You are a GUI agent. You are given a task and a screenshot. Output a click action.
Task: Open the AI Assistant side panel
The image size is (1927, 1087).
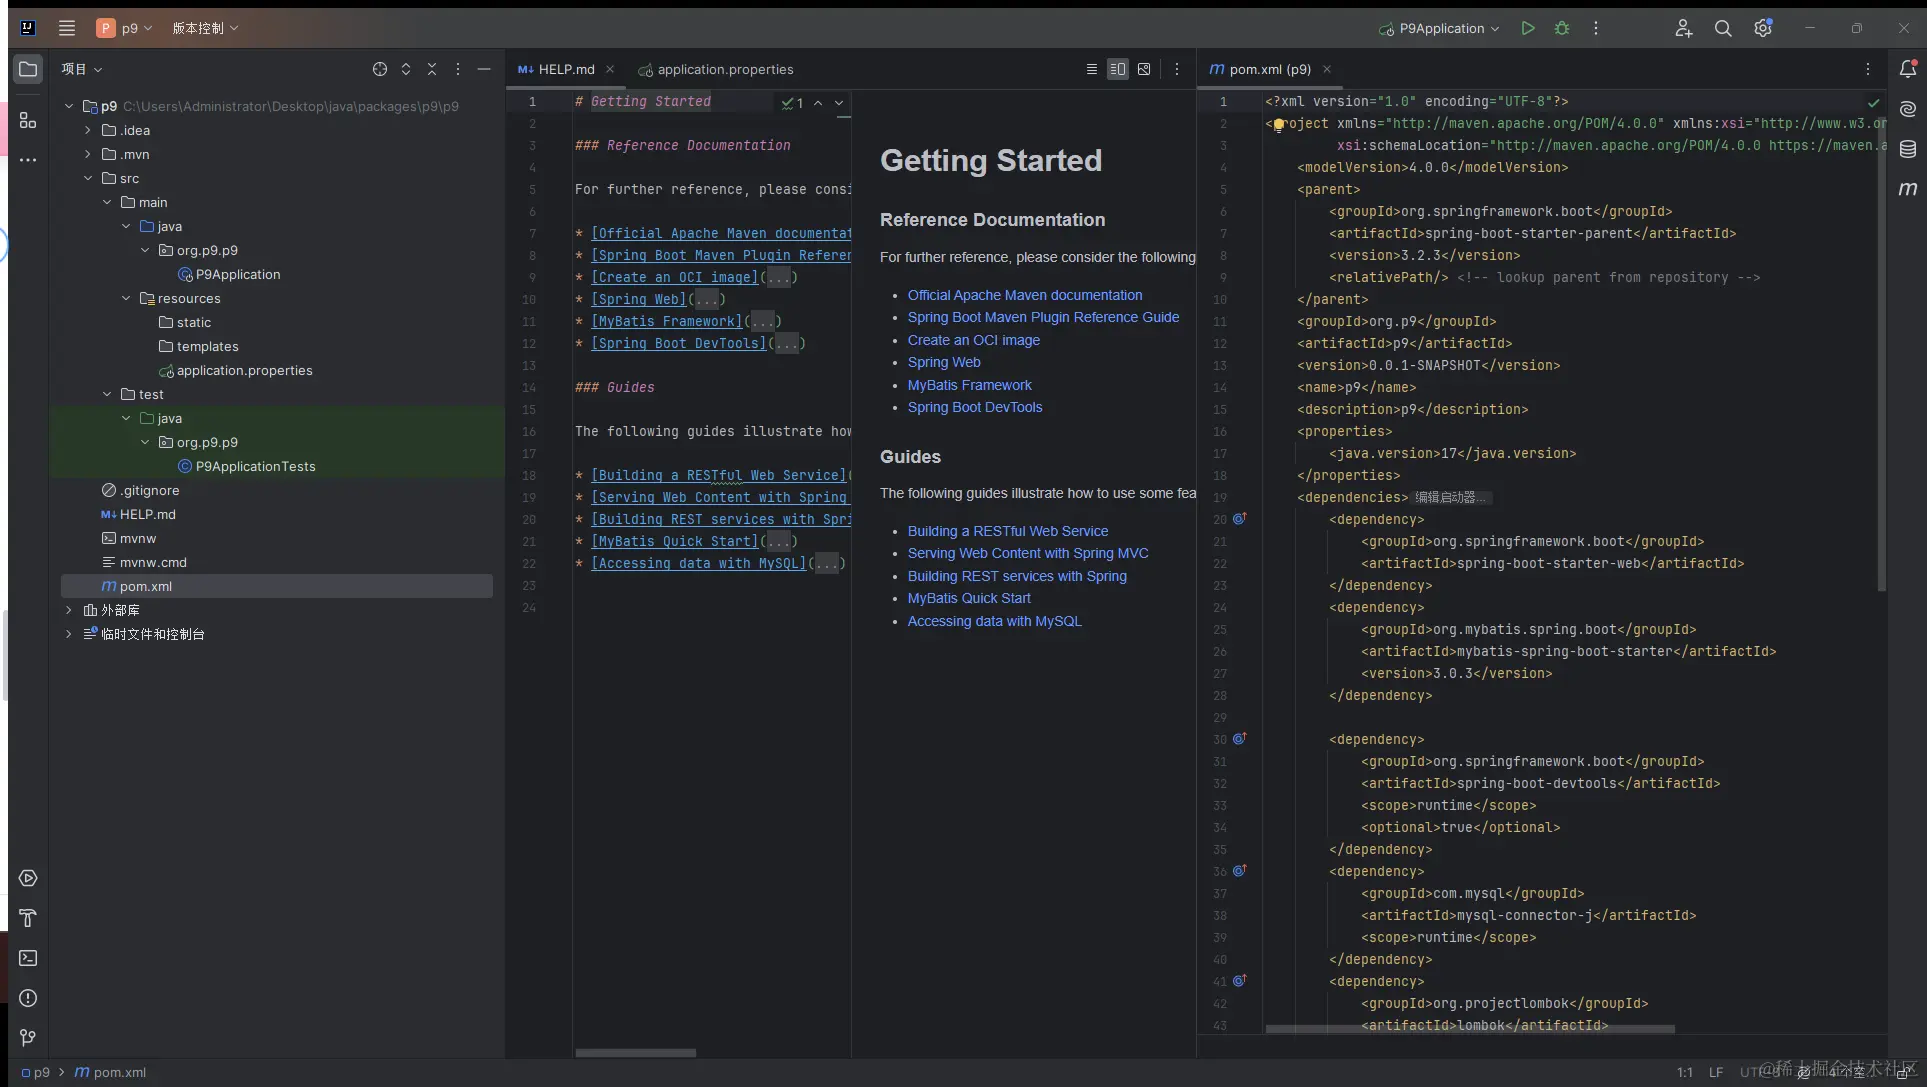point(1908,109)
